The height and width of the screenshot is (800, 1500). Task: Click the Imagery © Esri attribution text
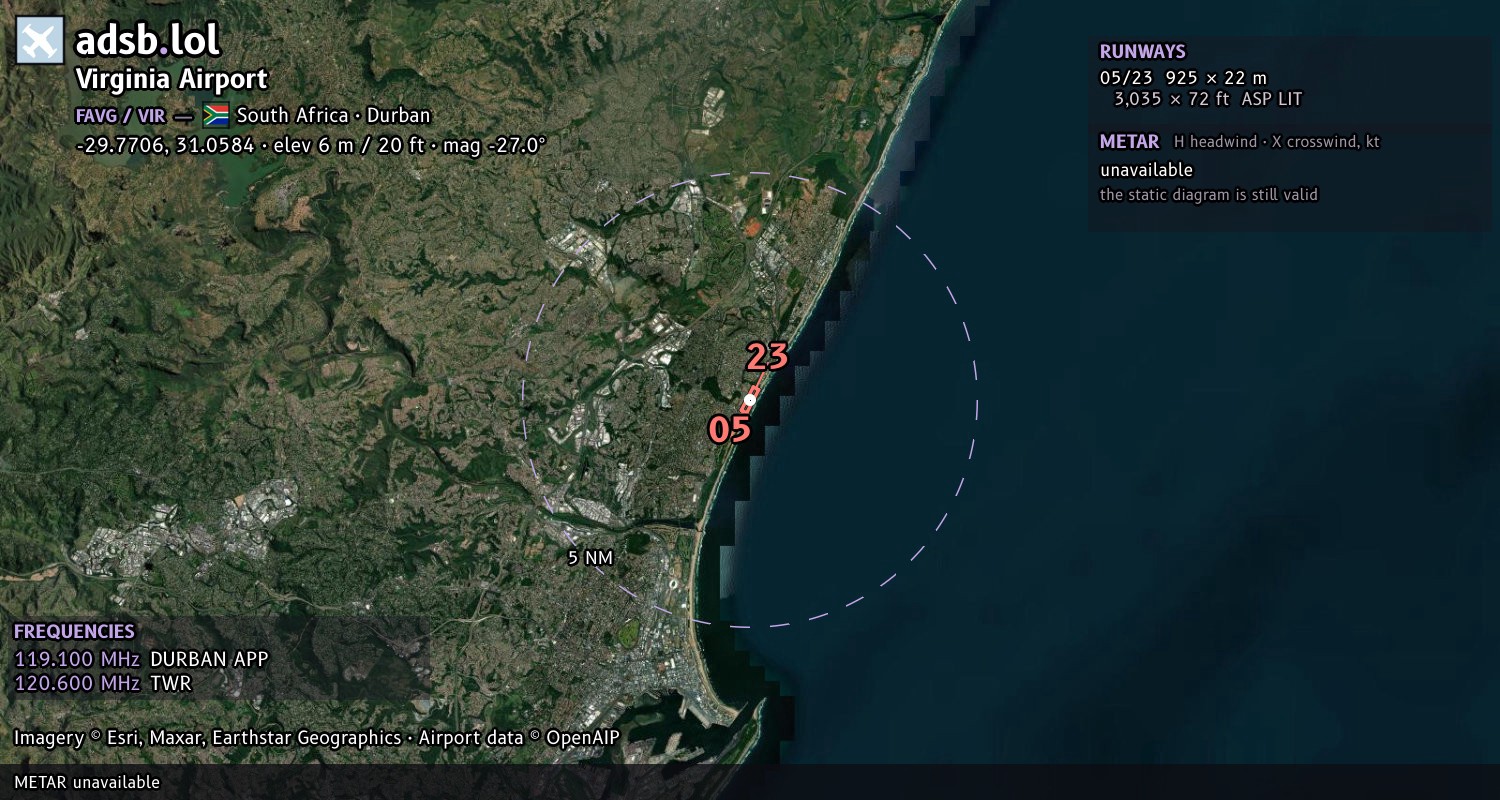click(x=316, y=738)
